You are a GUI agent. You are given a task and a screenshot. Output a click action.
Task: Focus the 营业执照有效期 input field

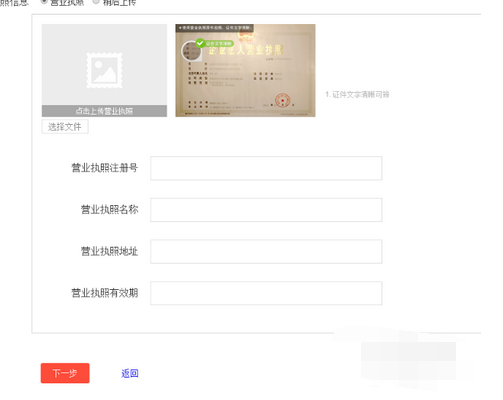pos(266,293)
